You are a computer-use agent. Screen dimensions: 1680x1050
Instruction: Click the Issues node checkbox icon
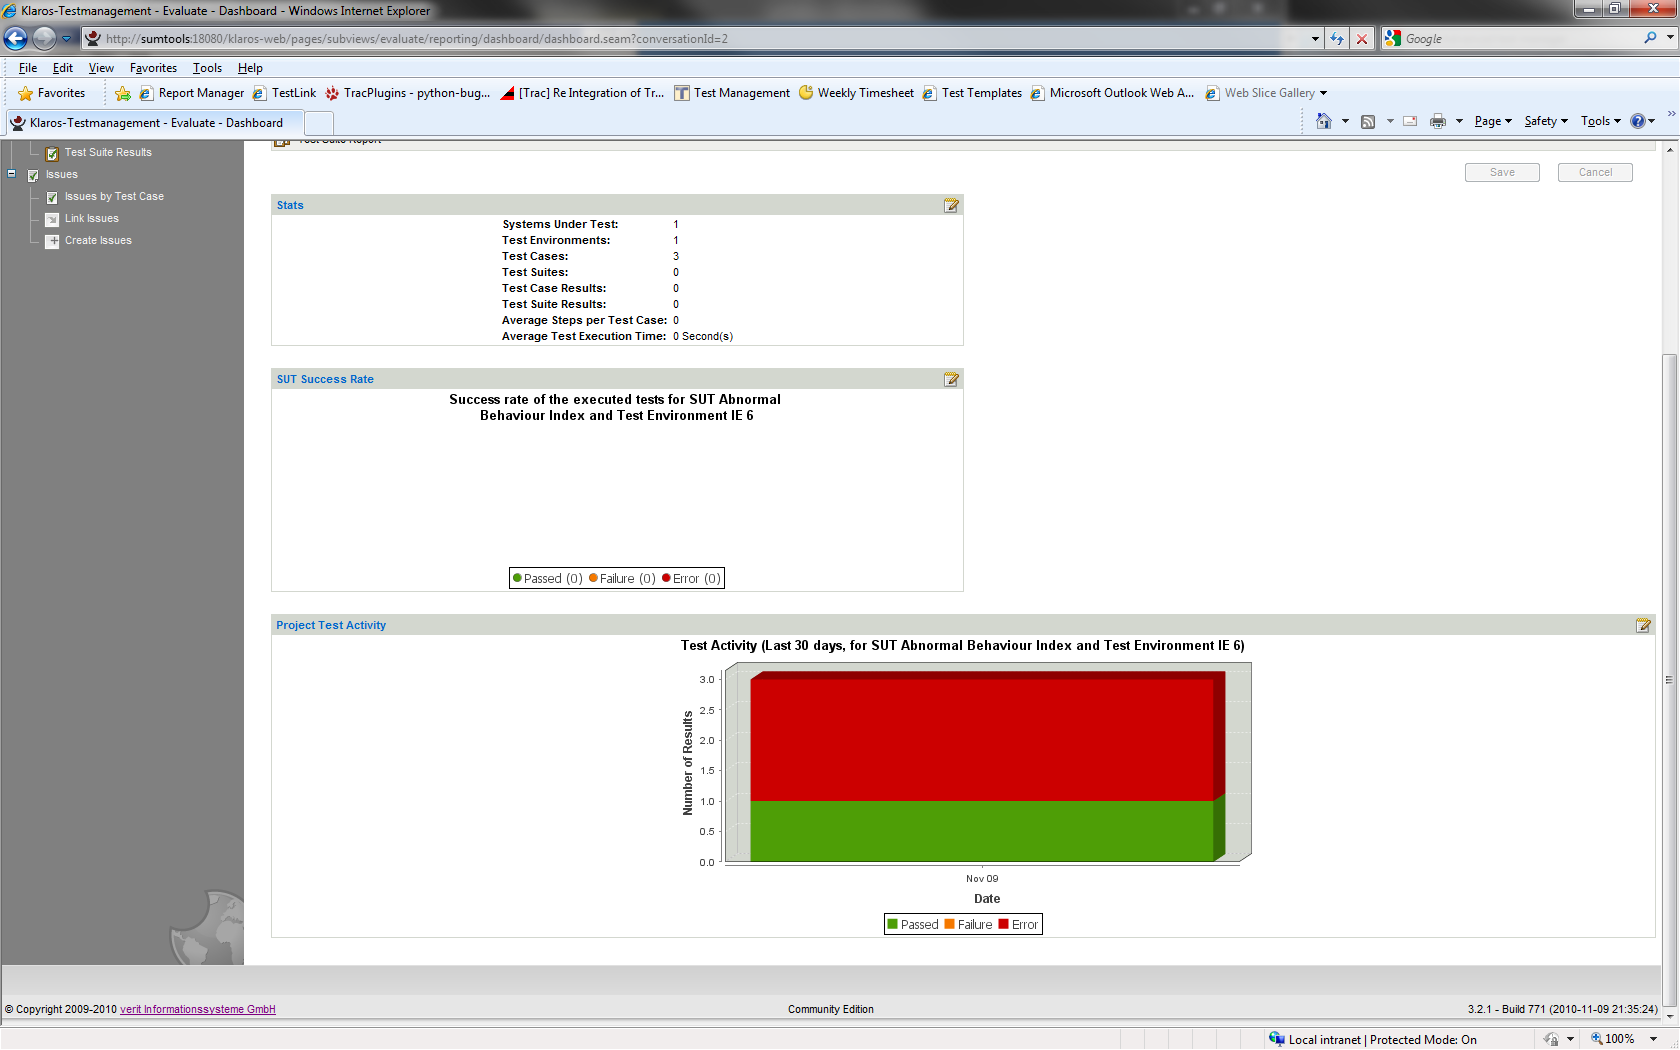coord(33,175)
